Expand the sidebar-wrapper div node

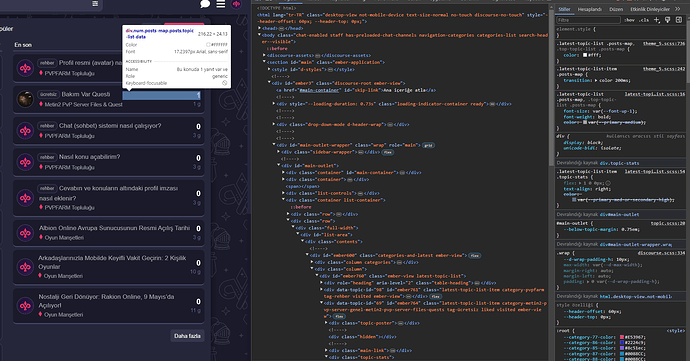pyautogui.click(x=279, y=152)
